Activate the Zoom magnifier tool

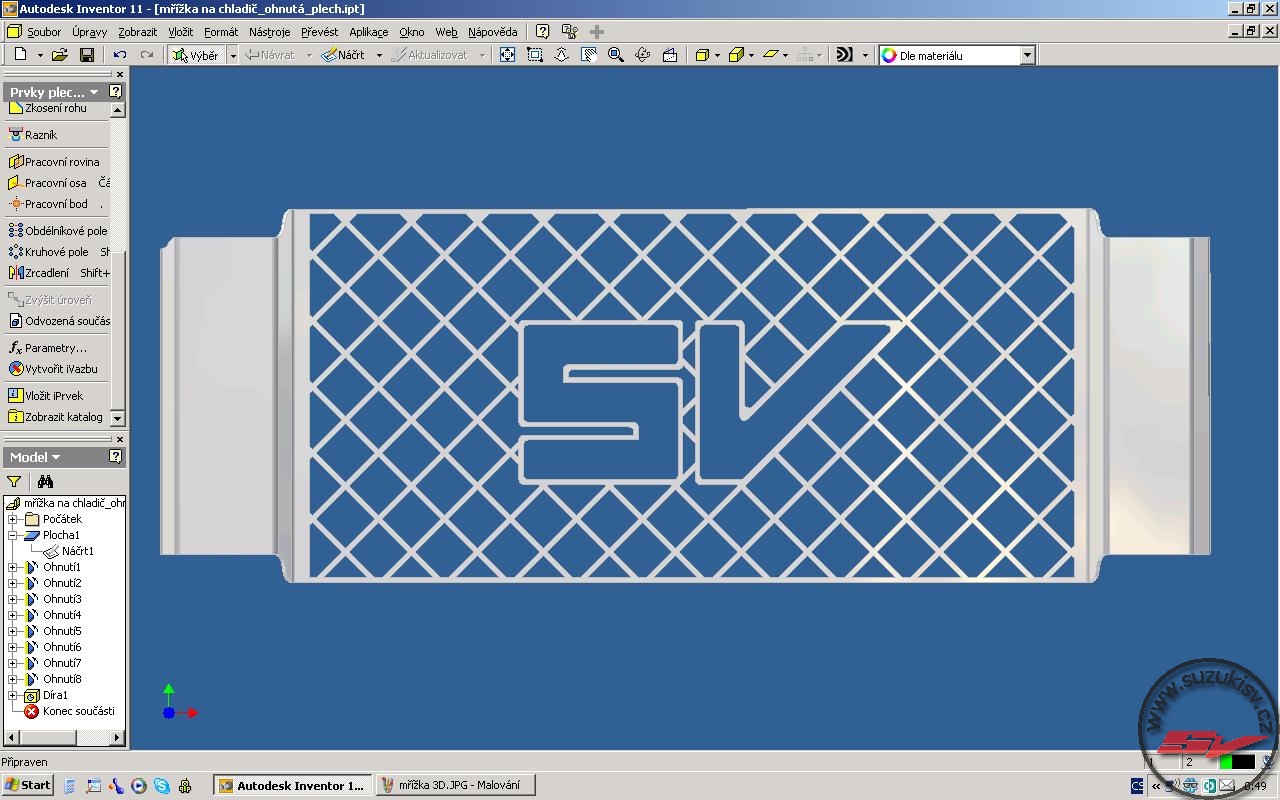pyautogui.click(x=616, y=55)
